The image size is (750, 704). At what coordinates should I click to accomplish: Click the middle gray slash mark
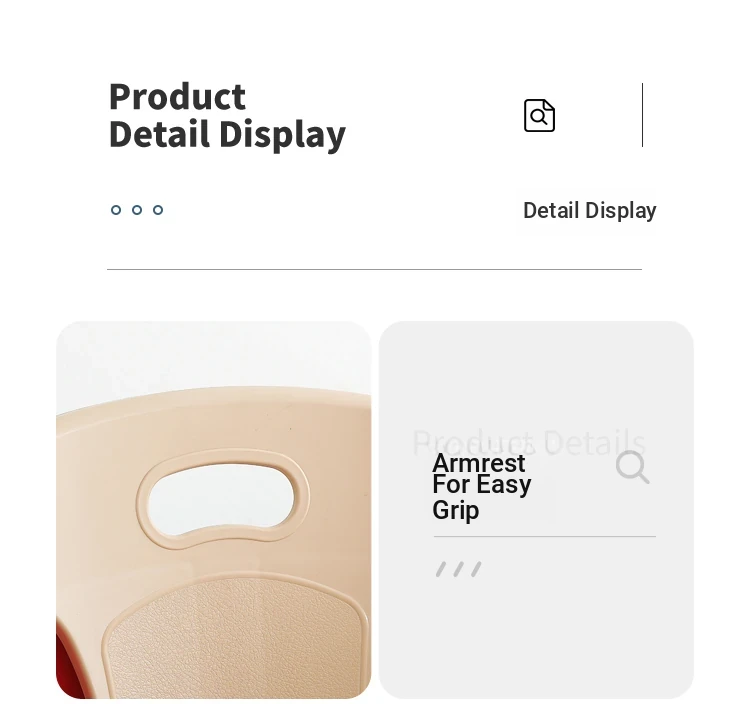pos(458,569)
